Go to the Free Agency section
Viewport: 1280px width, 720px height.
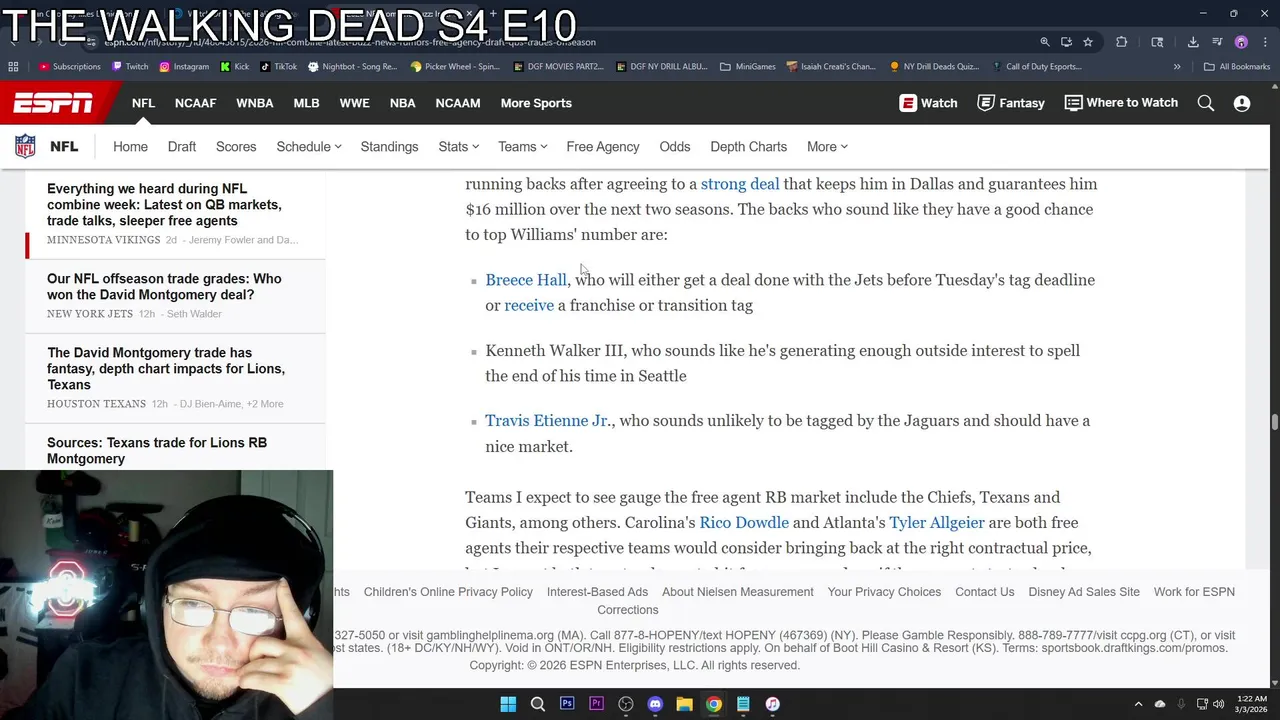click(603, 147)
